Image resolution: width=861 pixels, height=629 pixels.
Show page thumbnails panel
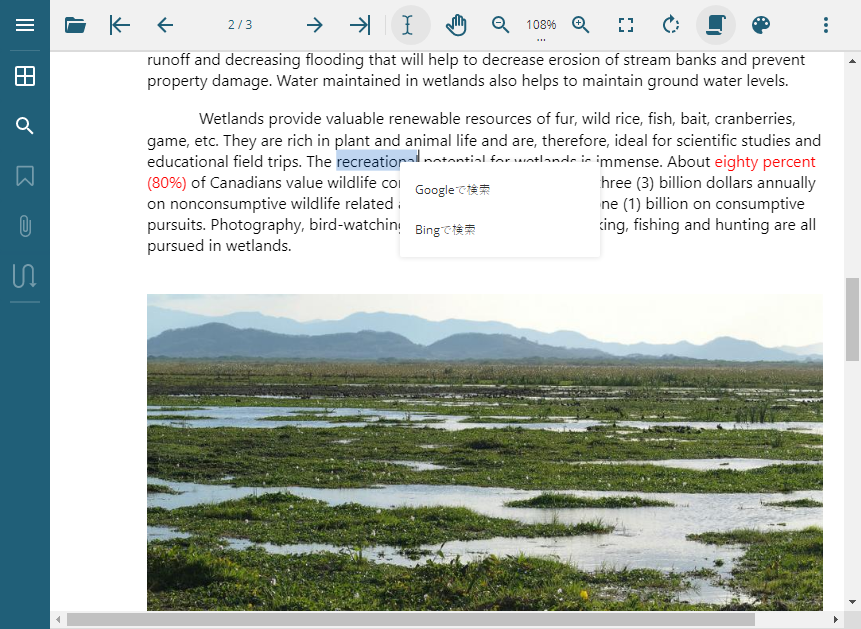tap(25, 76)
